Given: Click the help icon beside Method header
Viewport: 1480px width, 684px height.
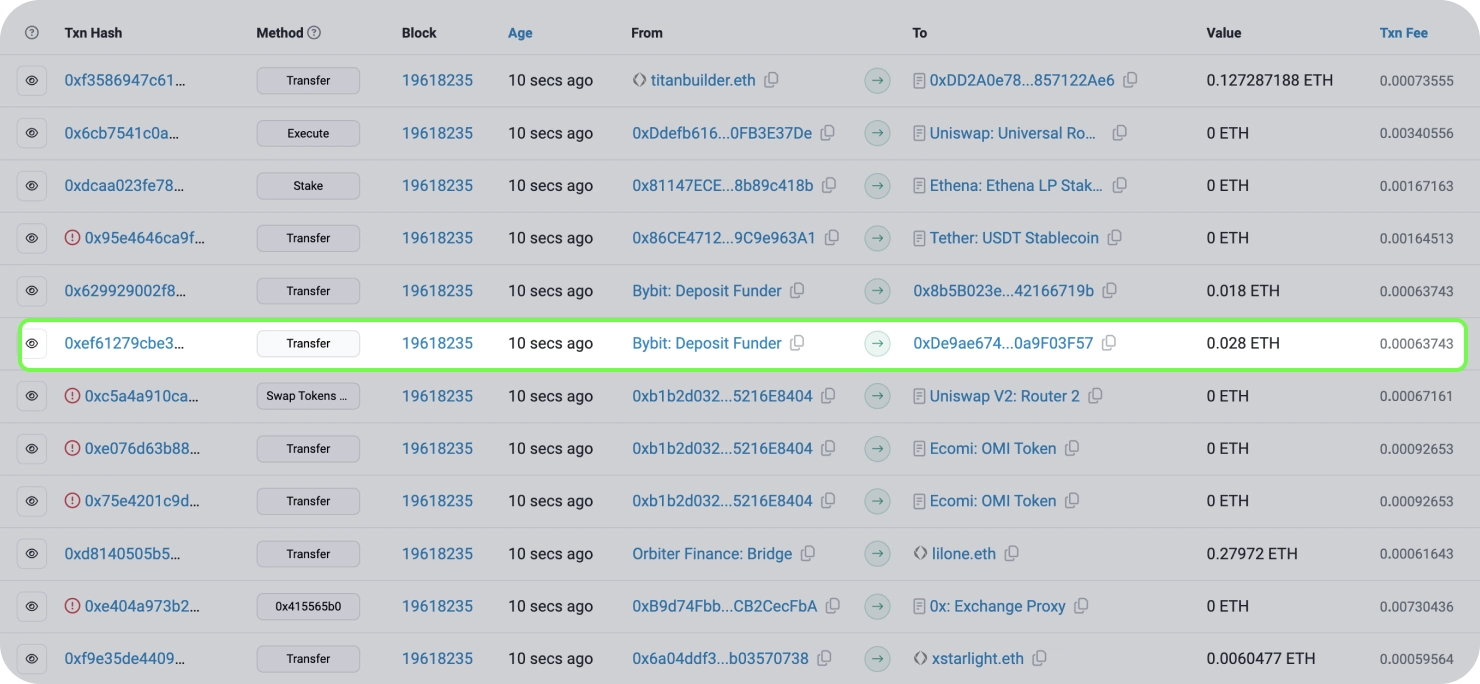Looking at the screenshot, I should click(x=314, y=33).
